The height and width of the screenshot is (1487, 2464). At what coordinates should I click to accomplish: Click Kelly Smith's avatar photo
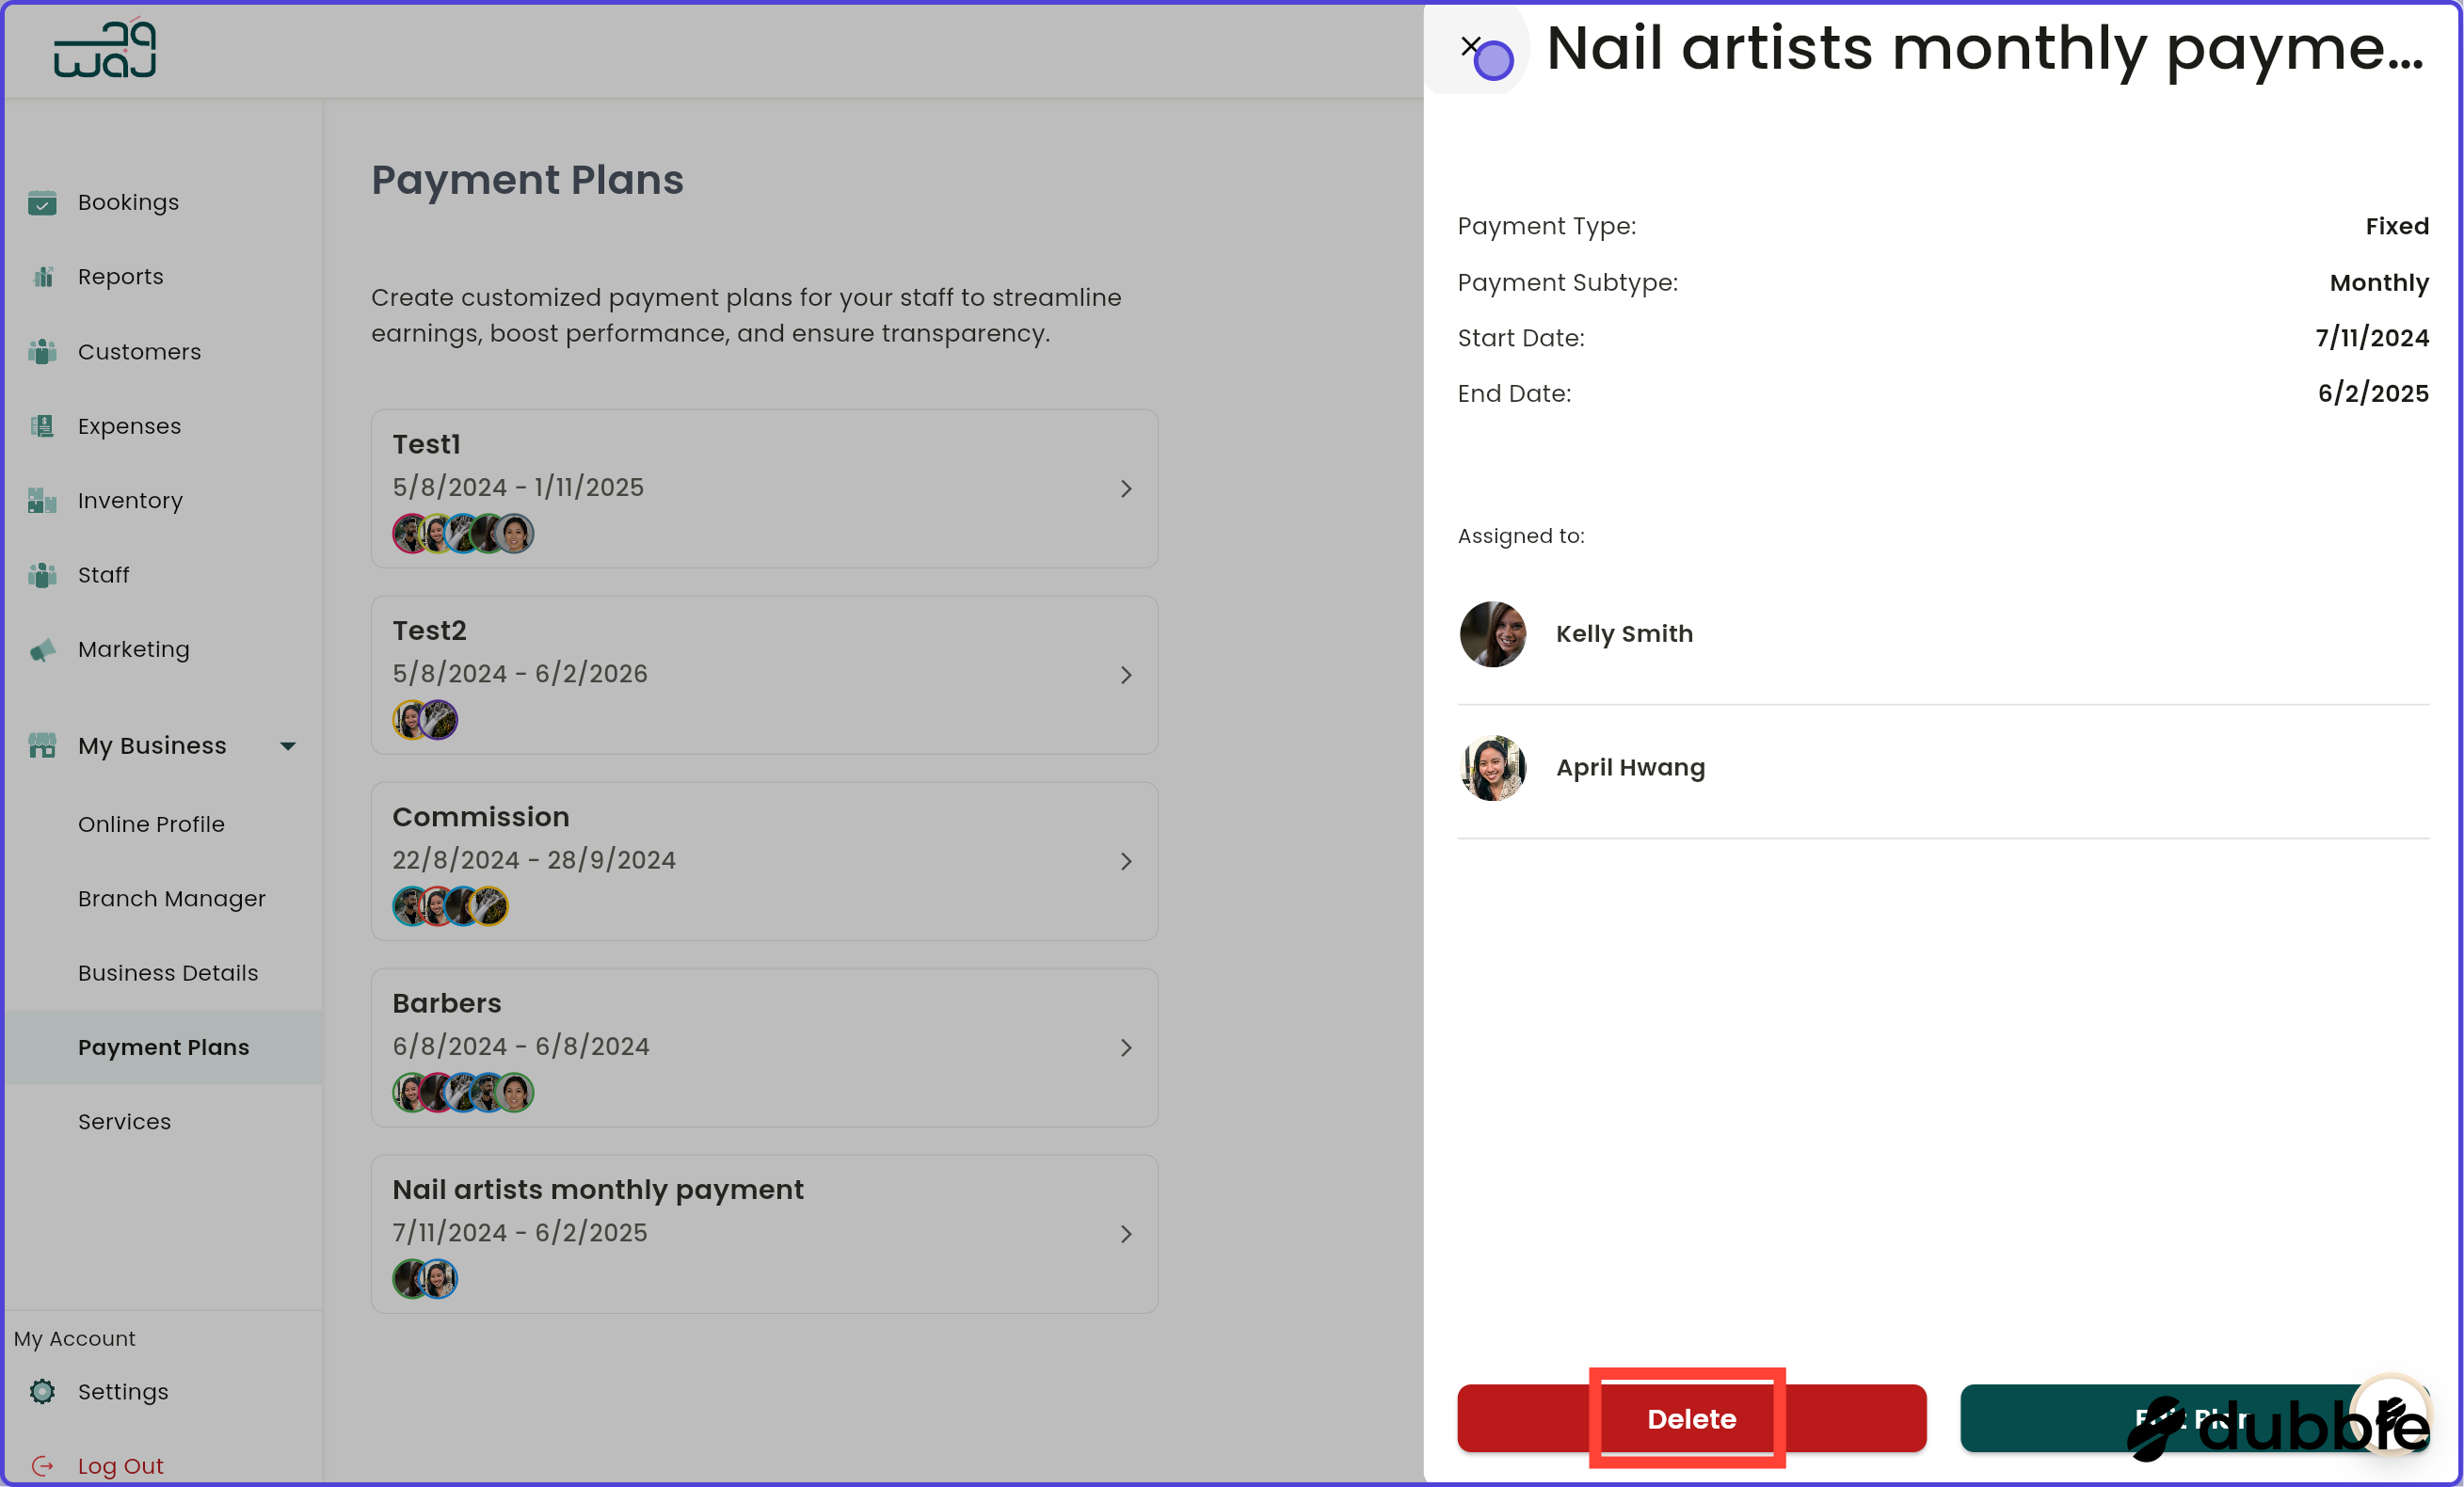coord(1492,634)
